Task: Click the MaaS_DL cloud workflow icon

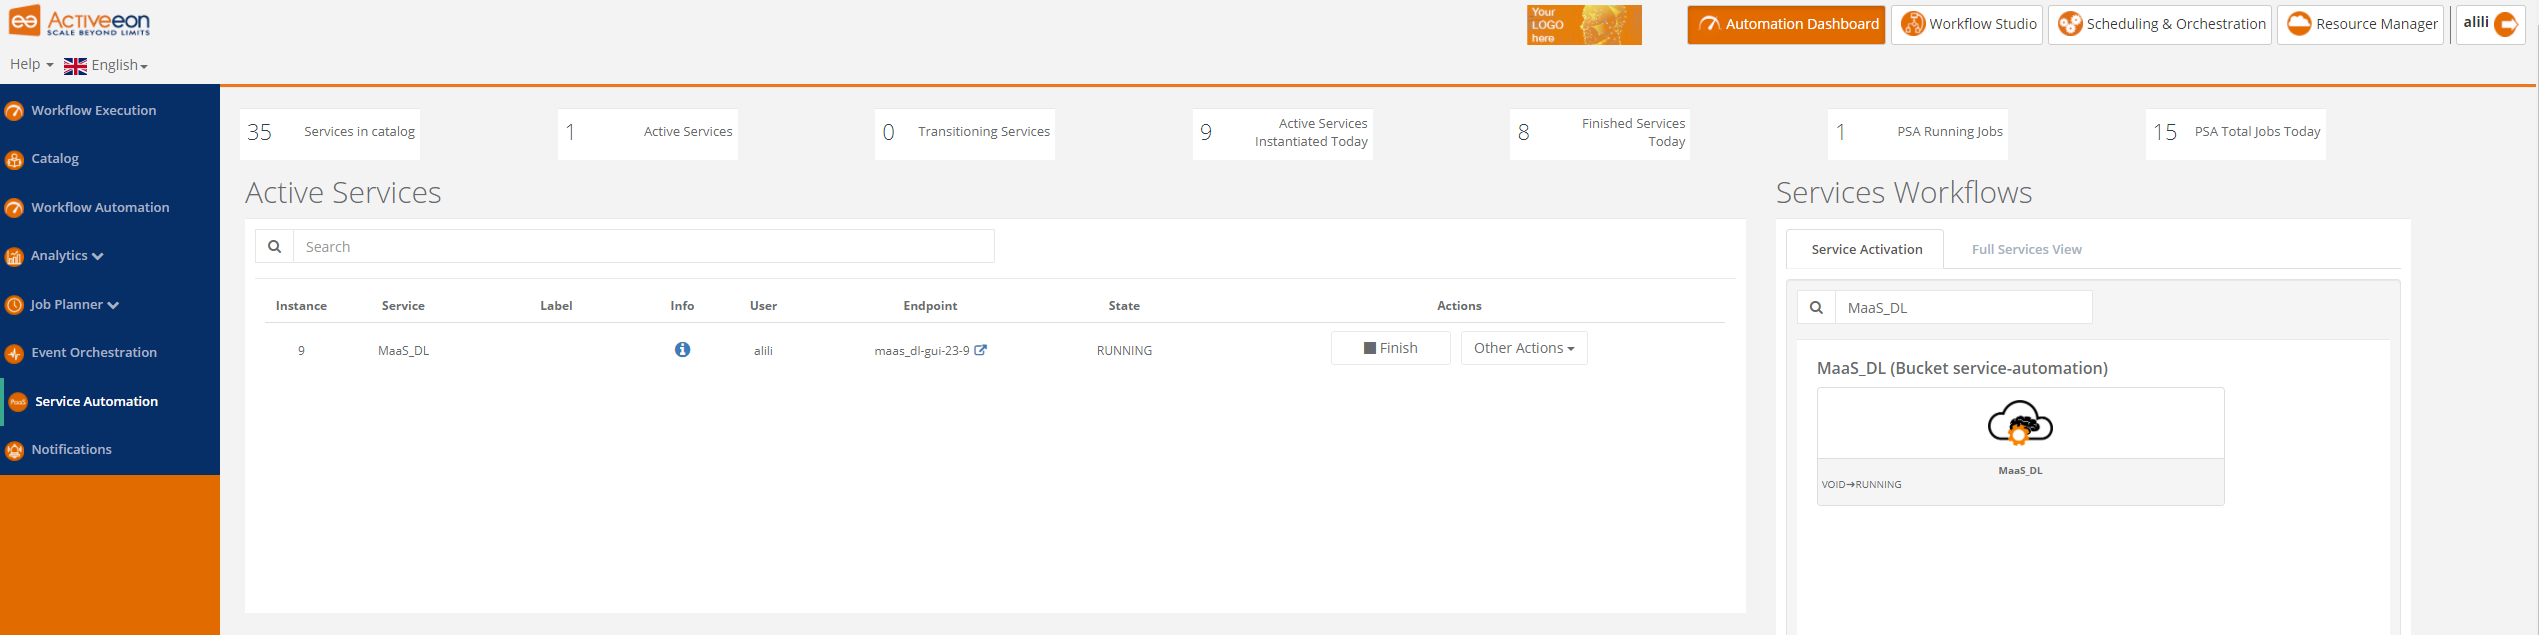Action: tap(2020, 423)
